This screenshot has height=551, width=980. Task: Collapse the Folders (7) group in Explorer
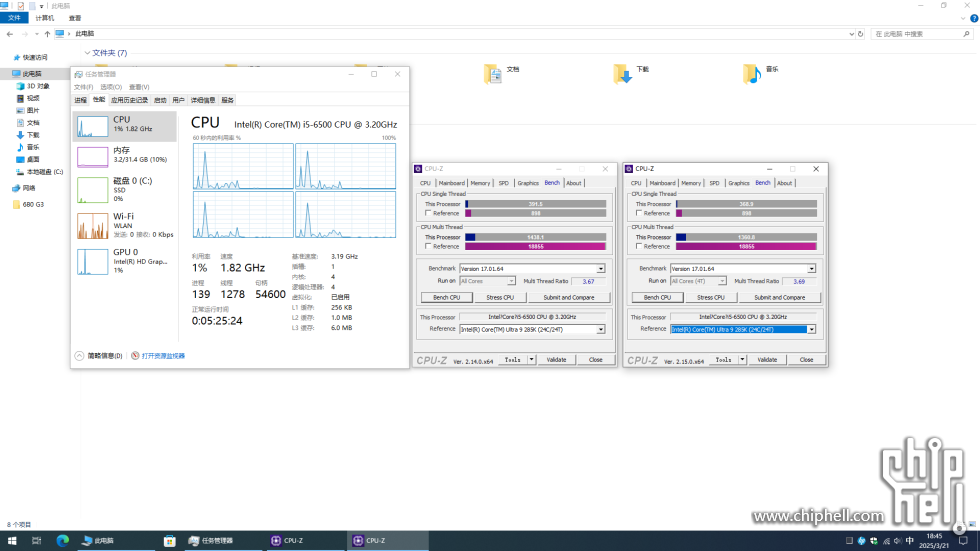(x=88, y=53)
